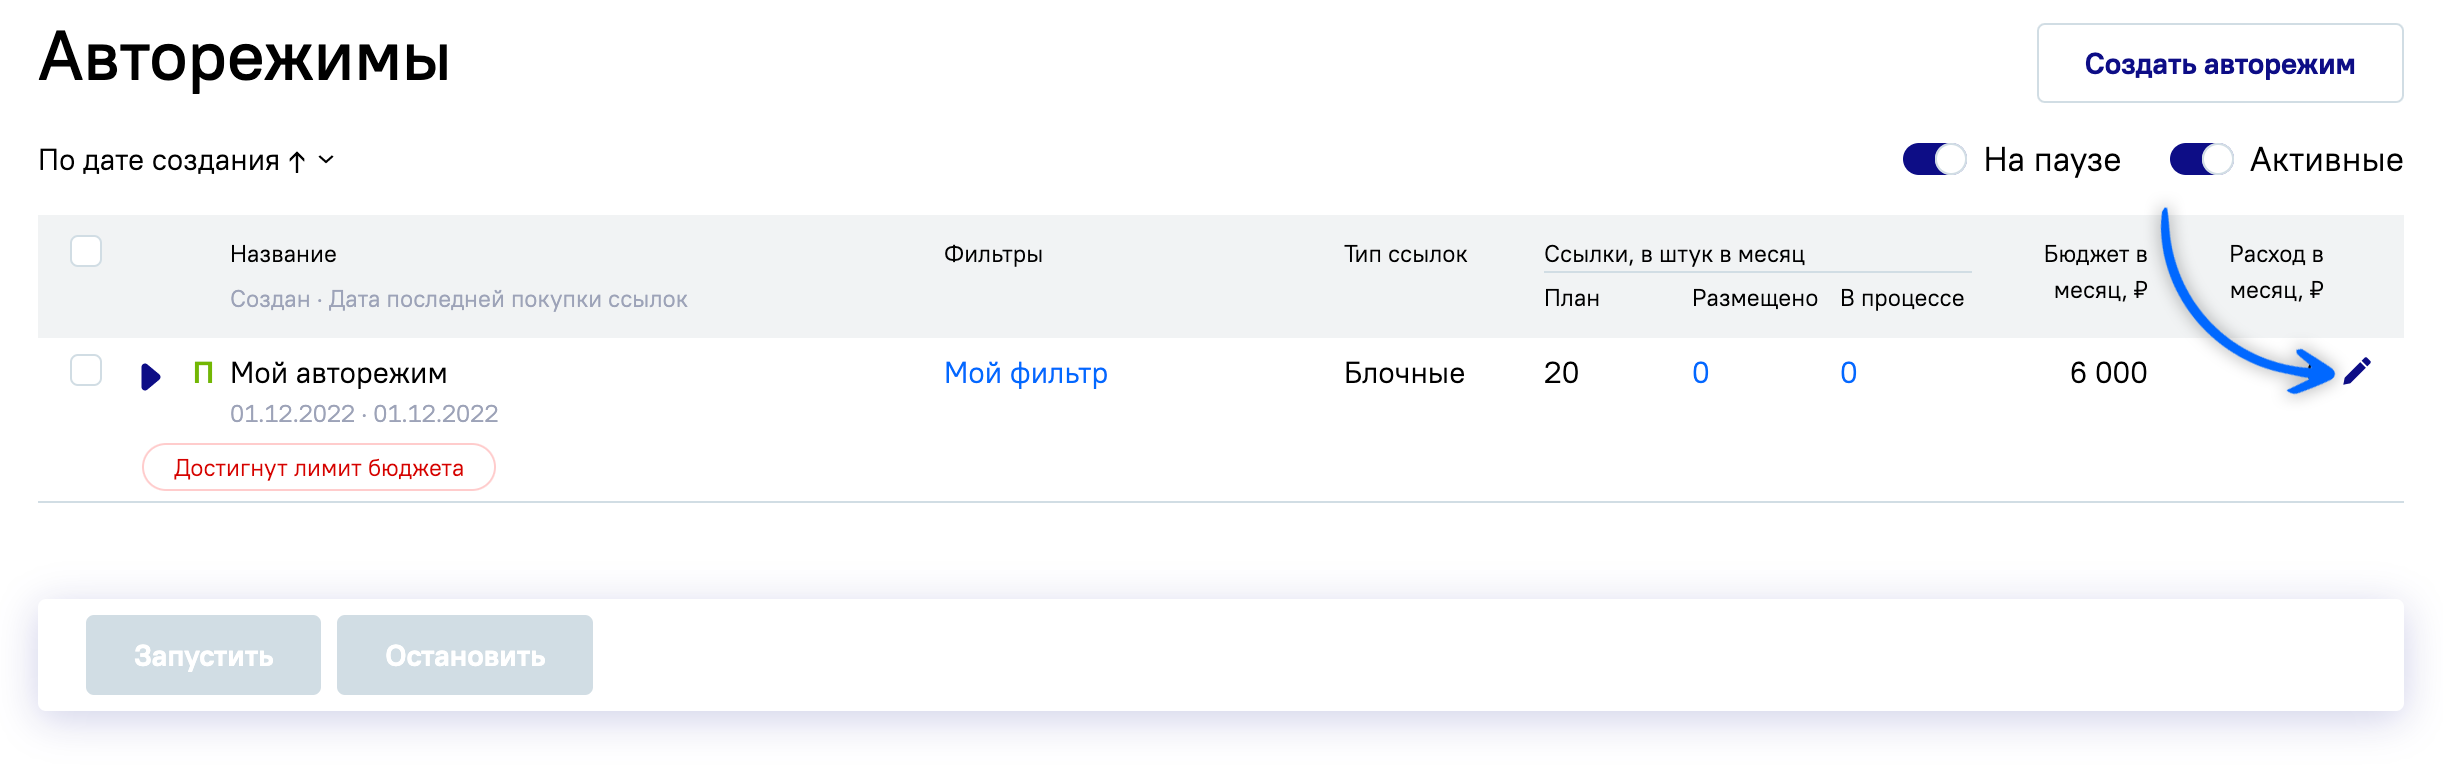Switch off the На паузе toggle
The width and height of the screenshot is (2443, 781).
pyautogui.click(x=1934, y=160)
